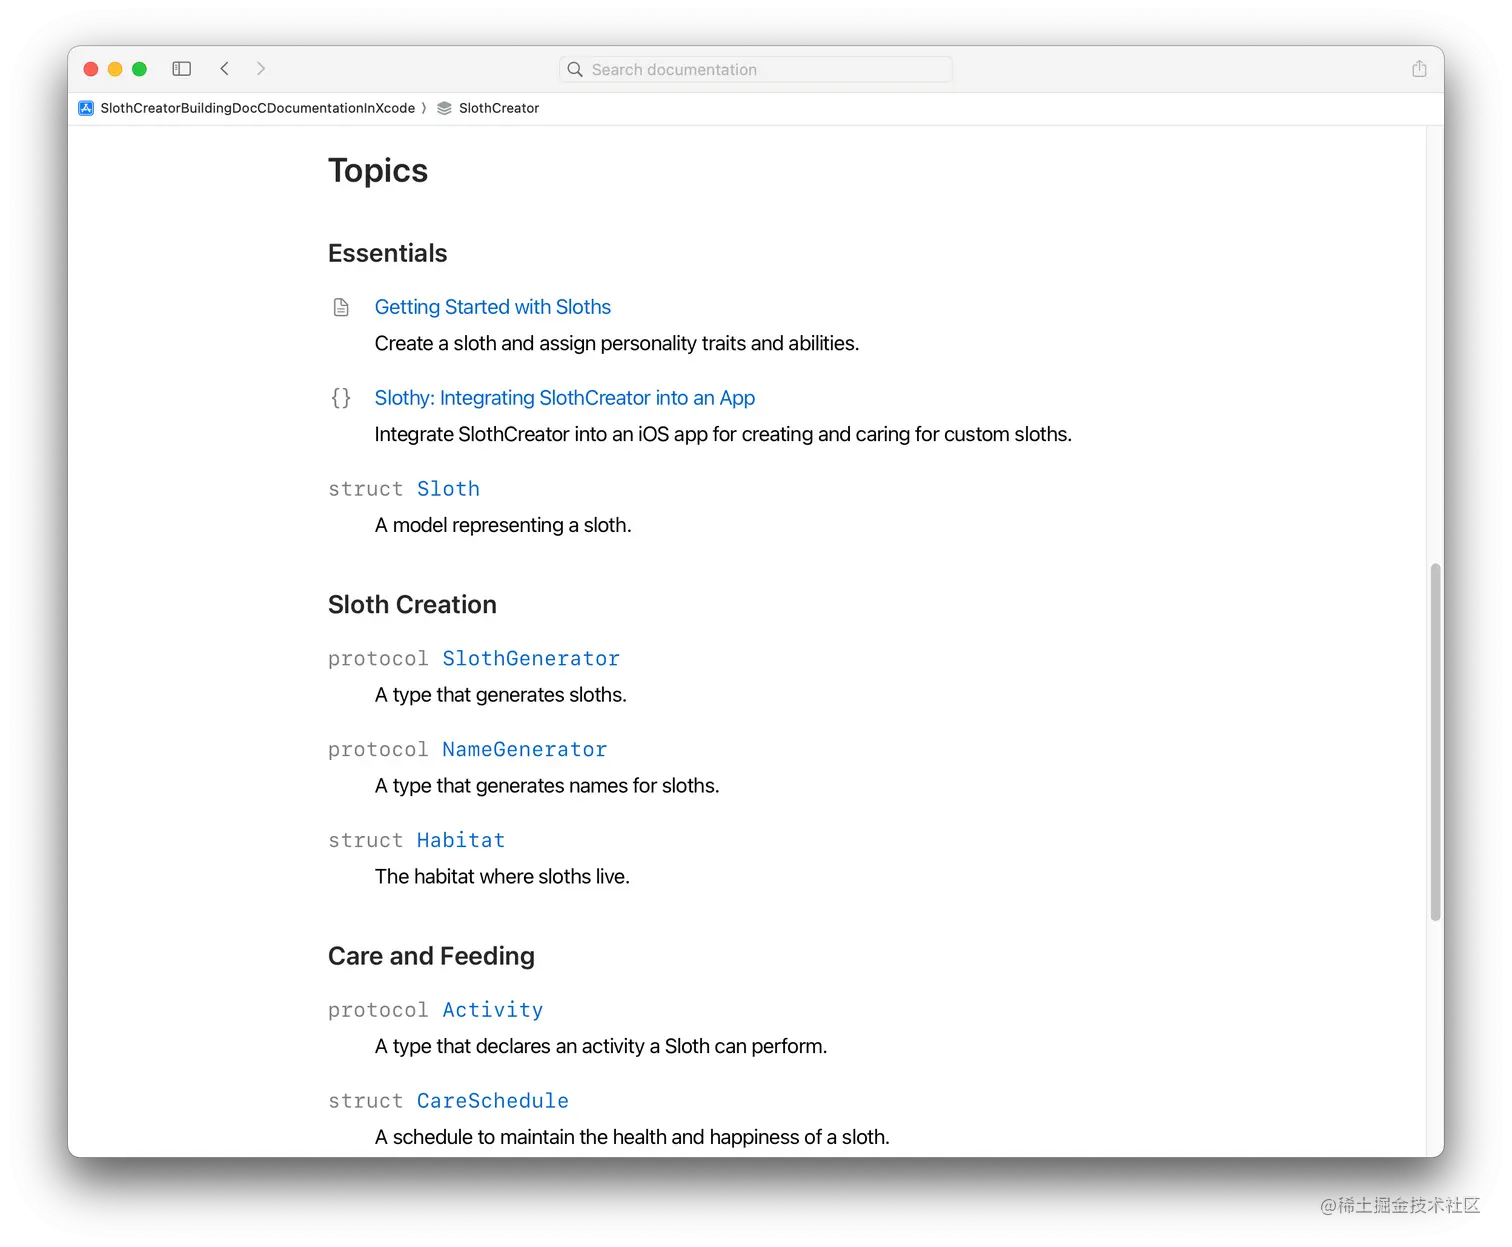The width and height of the screenshot is (1512, 1247).
Task: Select the SlothCreator breadcrumb item
Action: [x=499, y=108]
